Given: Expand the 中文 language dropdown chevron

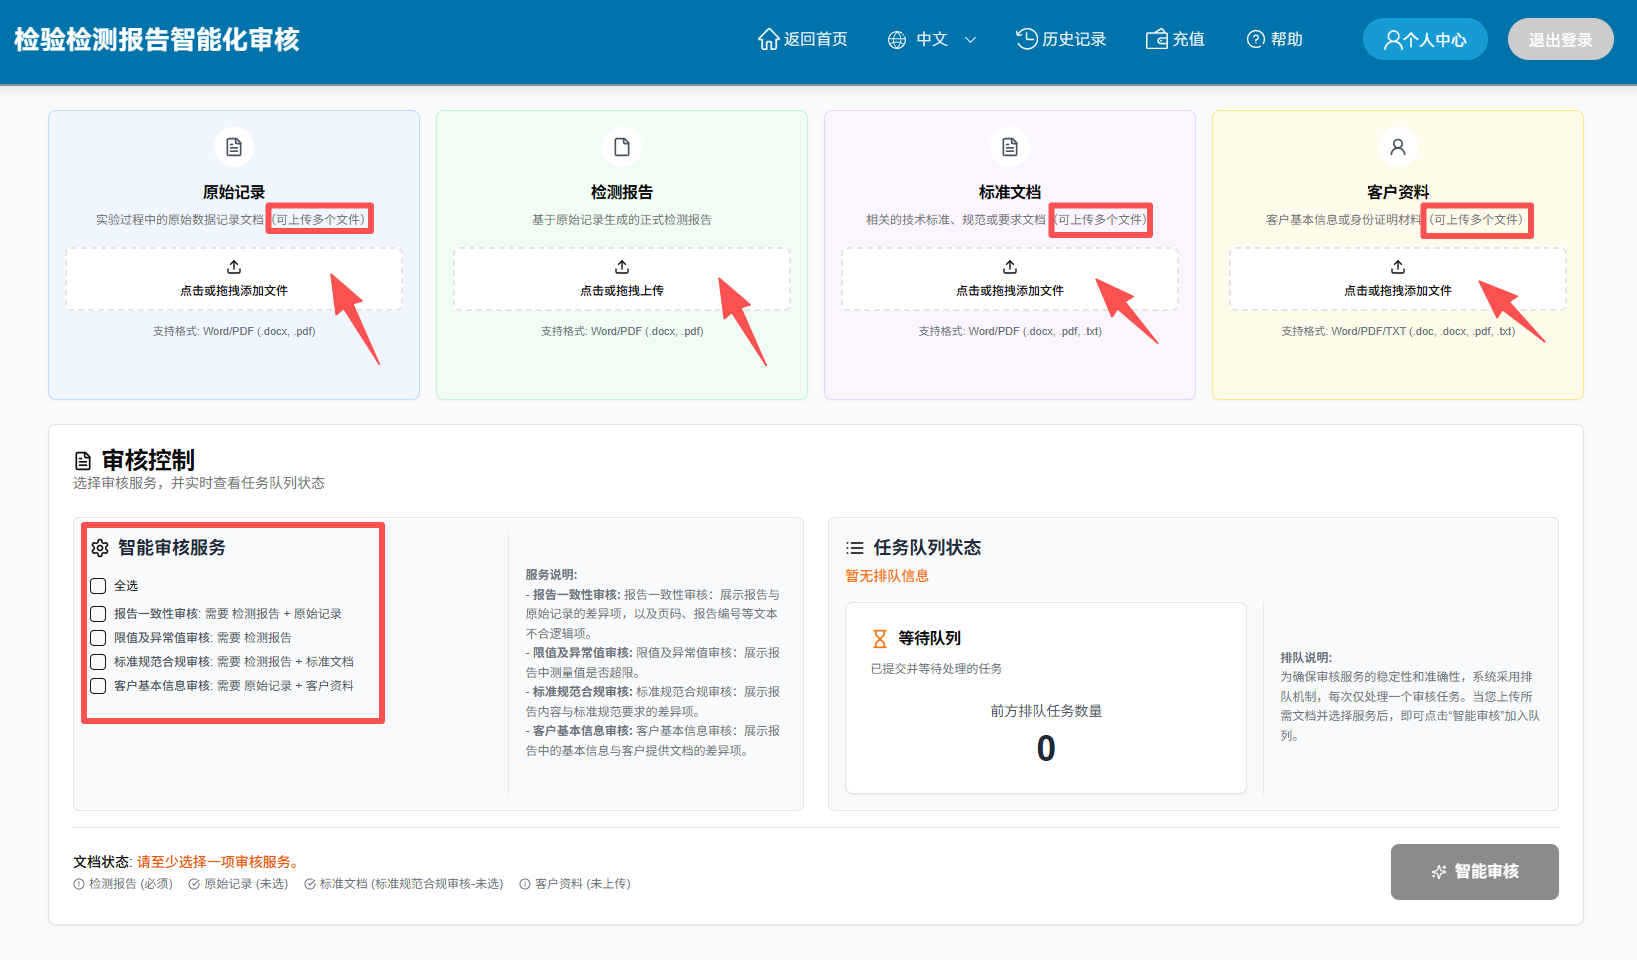Looking at the screenshot, I should pyautogui.click(x=970, y=40).
